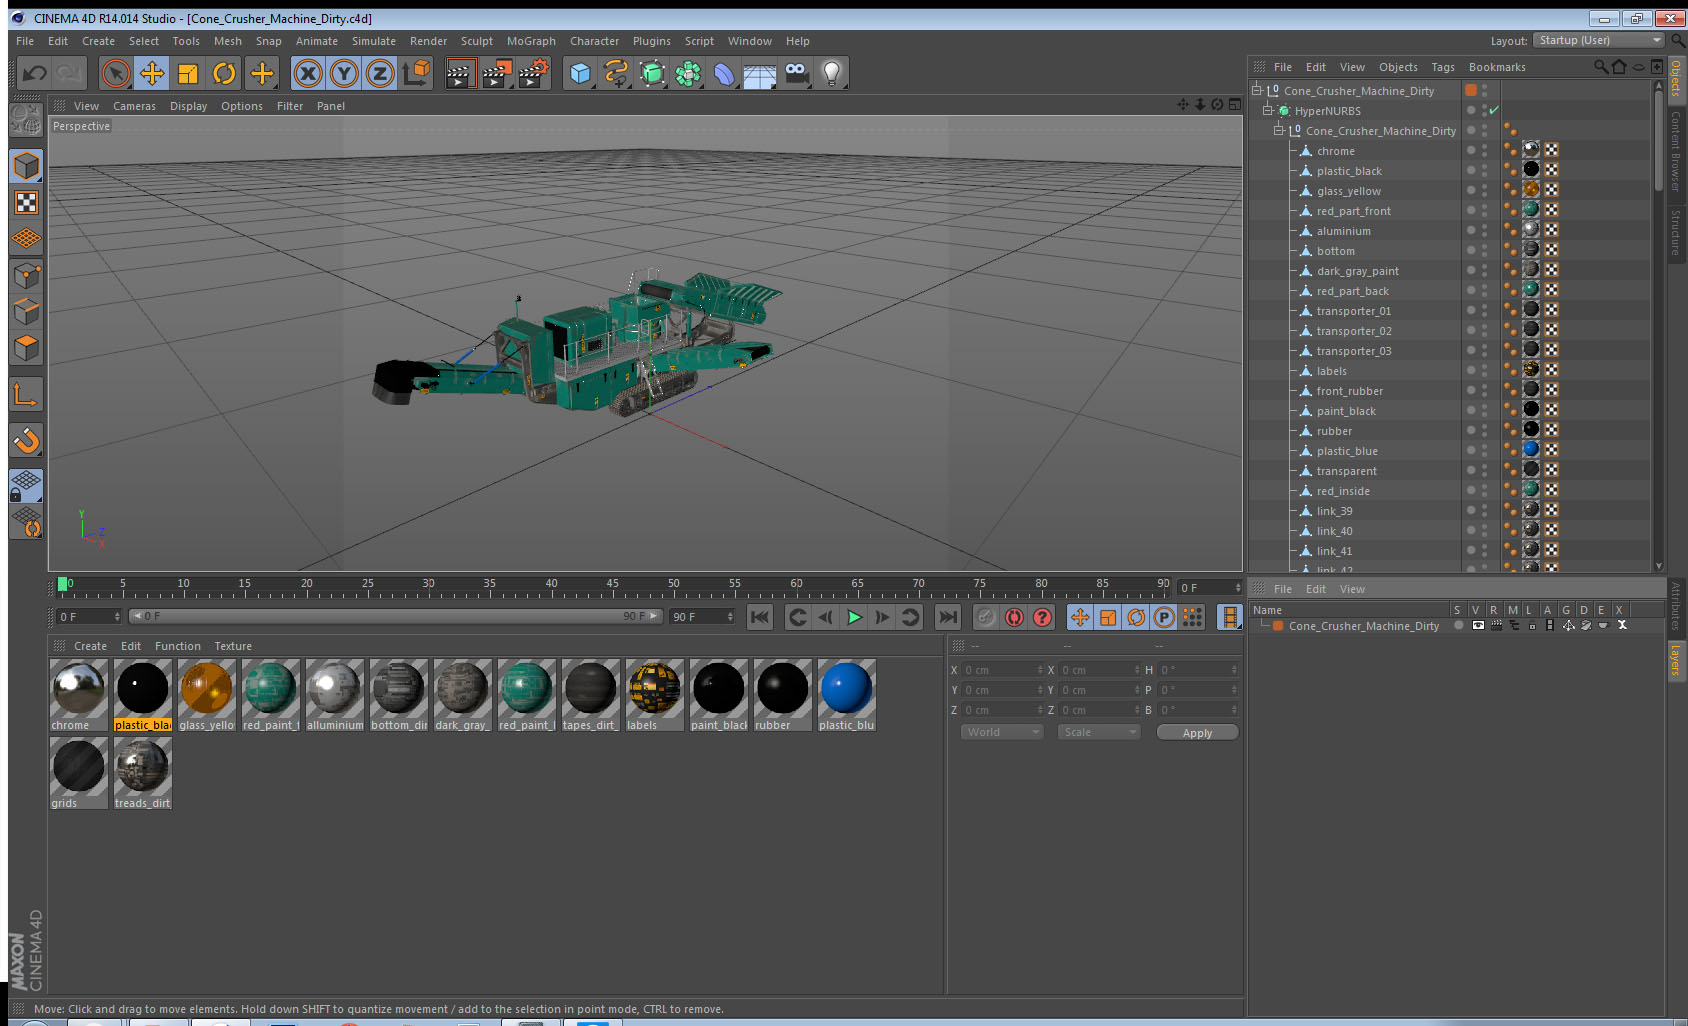This screenshot has height=1026, width=1688.
Task: Open the Render menu
Action: coord(428,41)
